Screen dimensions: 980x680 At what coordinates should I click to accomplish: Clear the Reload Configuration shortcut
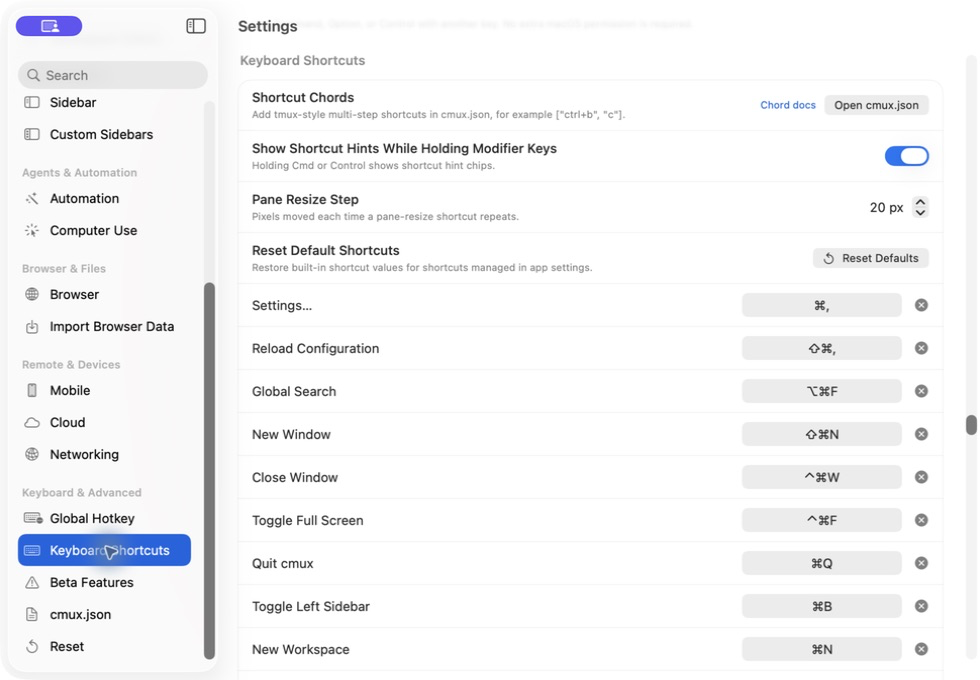point(921,348)
